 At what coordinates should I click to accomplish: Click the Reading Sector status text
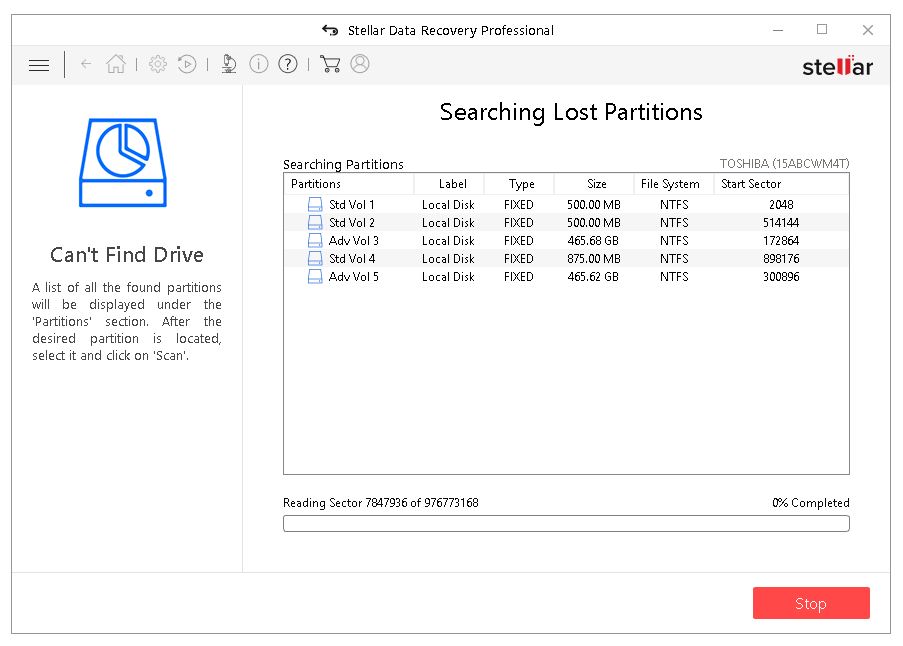coord(381,503)
